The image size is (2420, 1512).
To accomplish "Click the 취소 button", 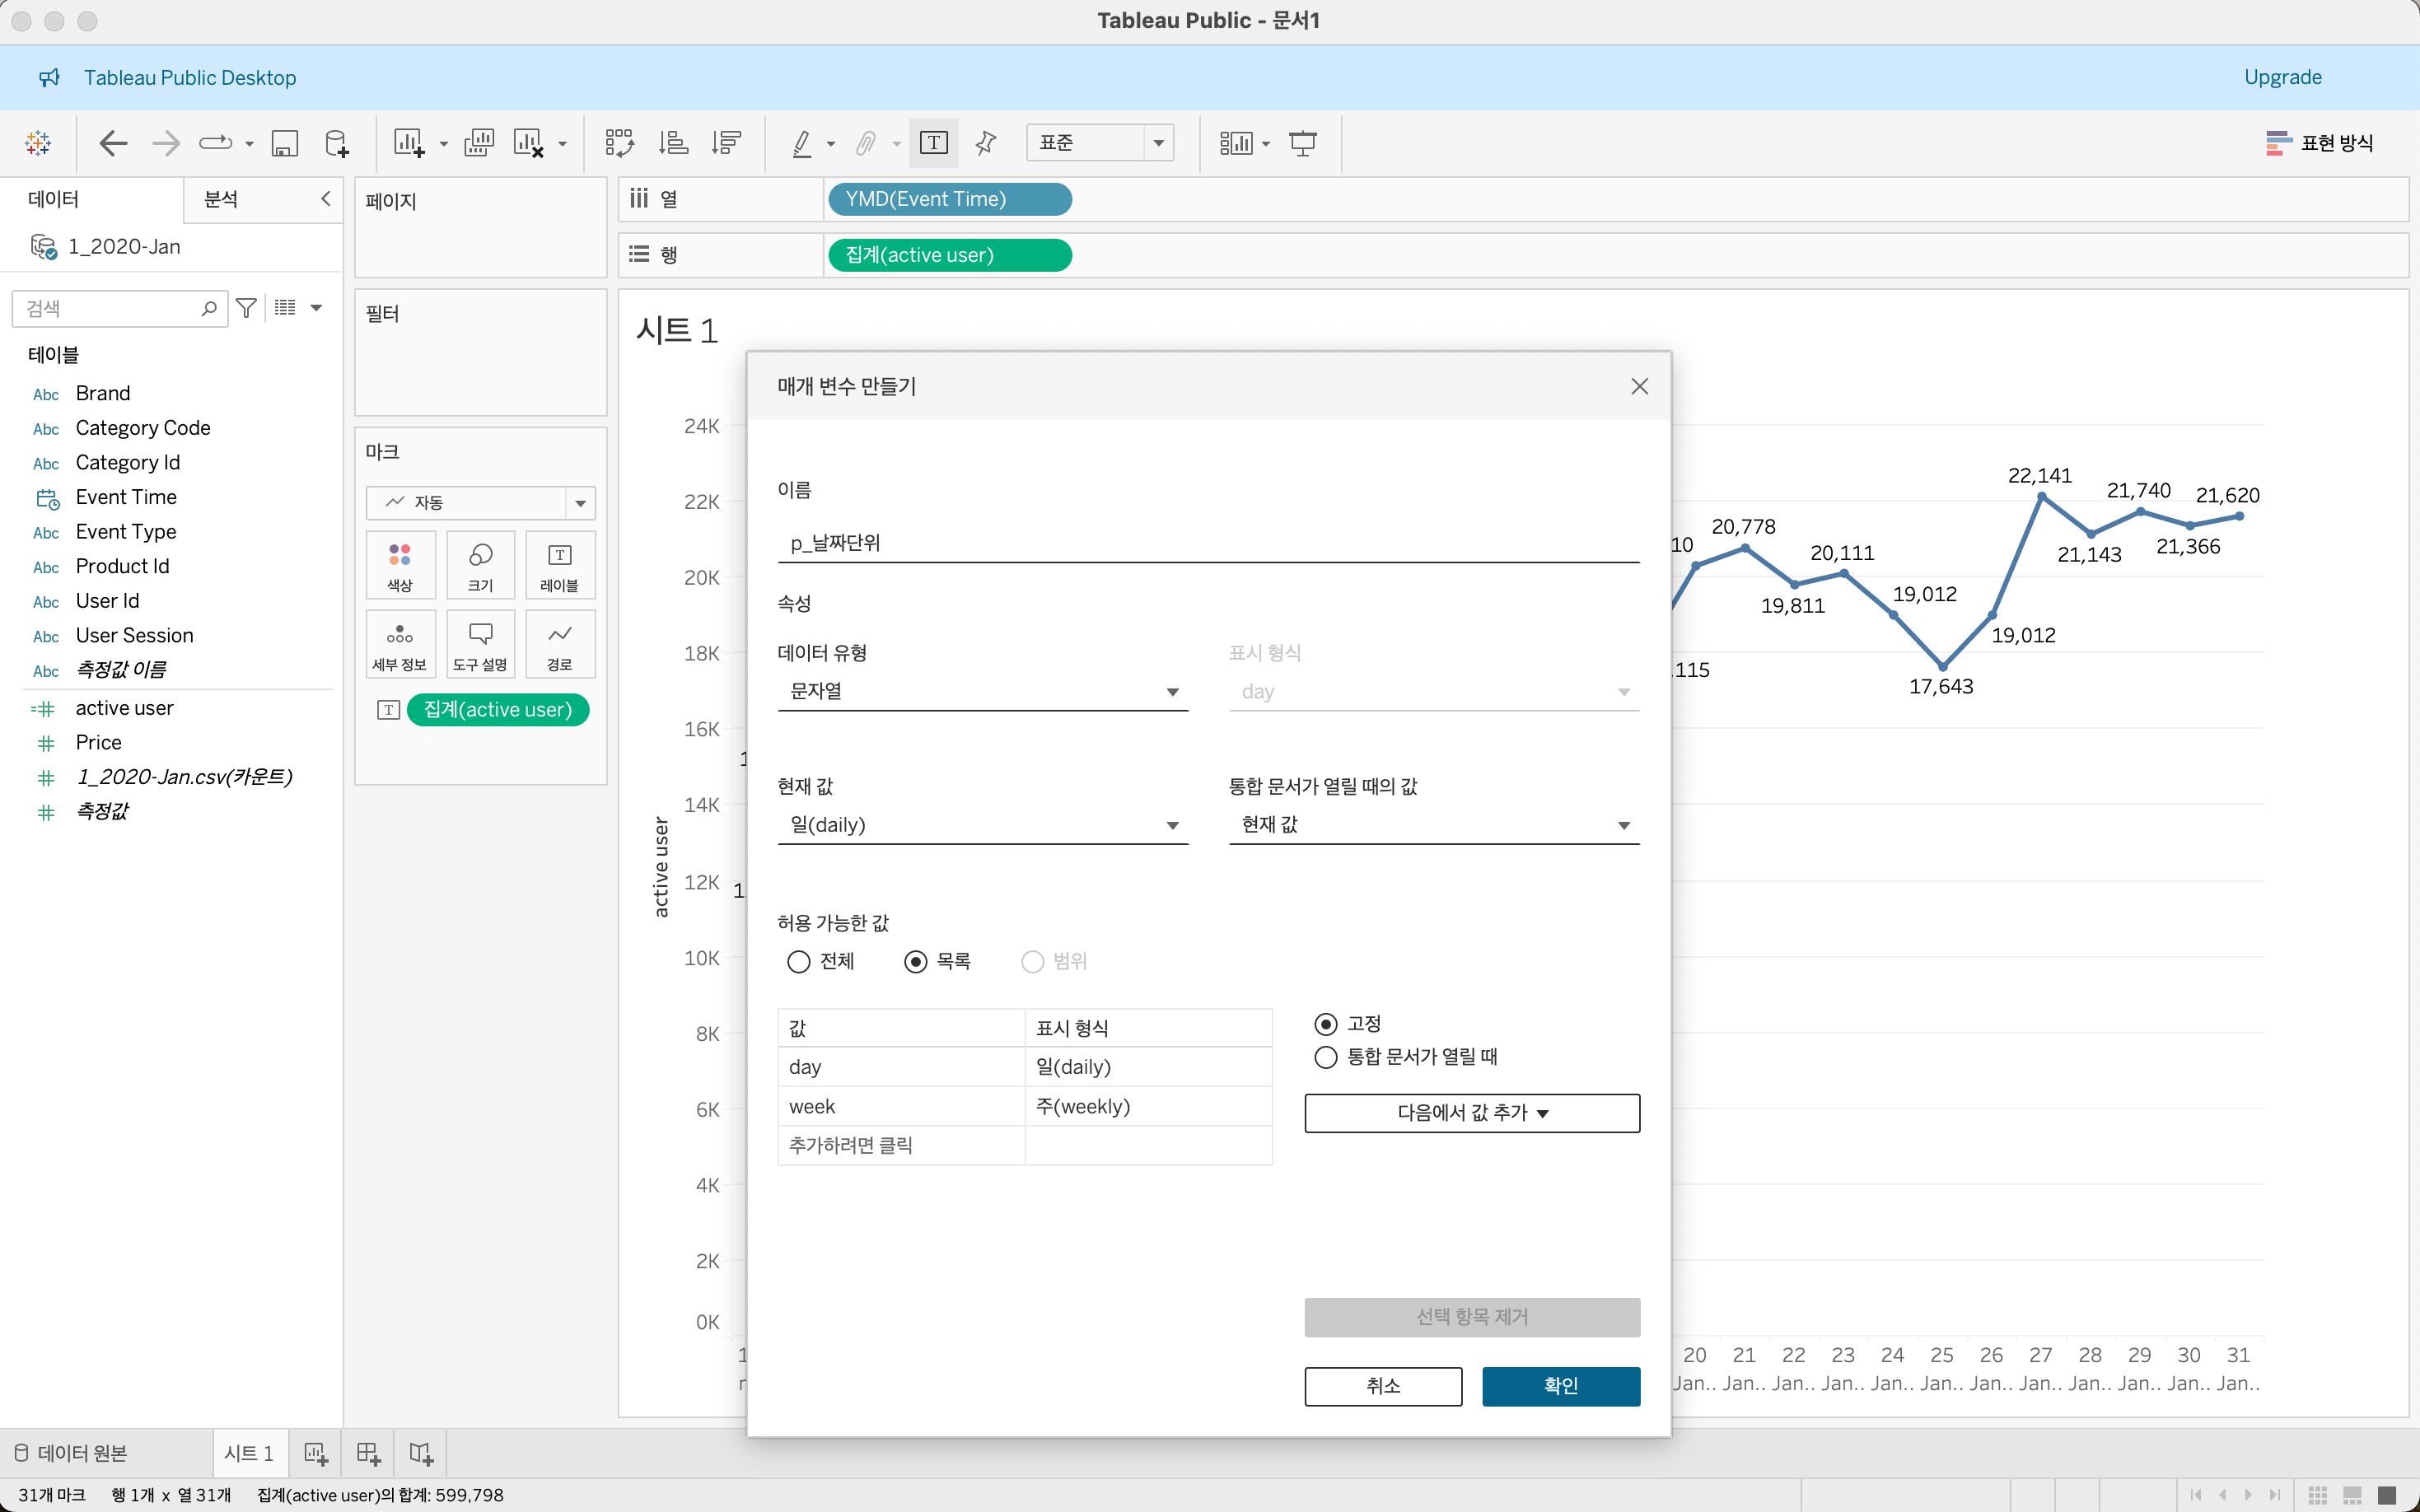I will click(1383, 1386).
